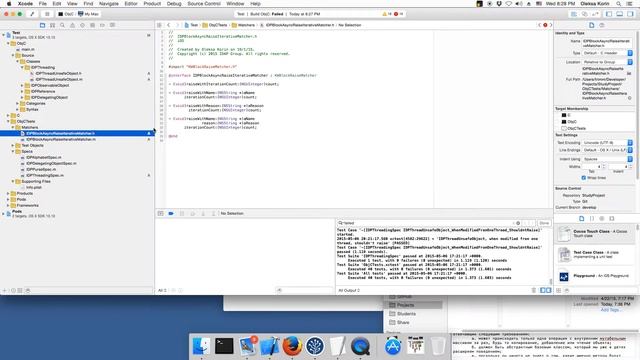The height and width of the screenshot is (360, 640).
Task: Toggle the utilities panel visibility
Action: point(630,14)
